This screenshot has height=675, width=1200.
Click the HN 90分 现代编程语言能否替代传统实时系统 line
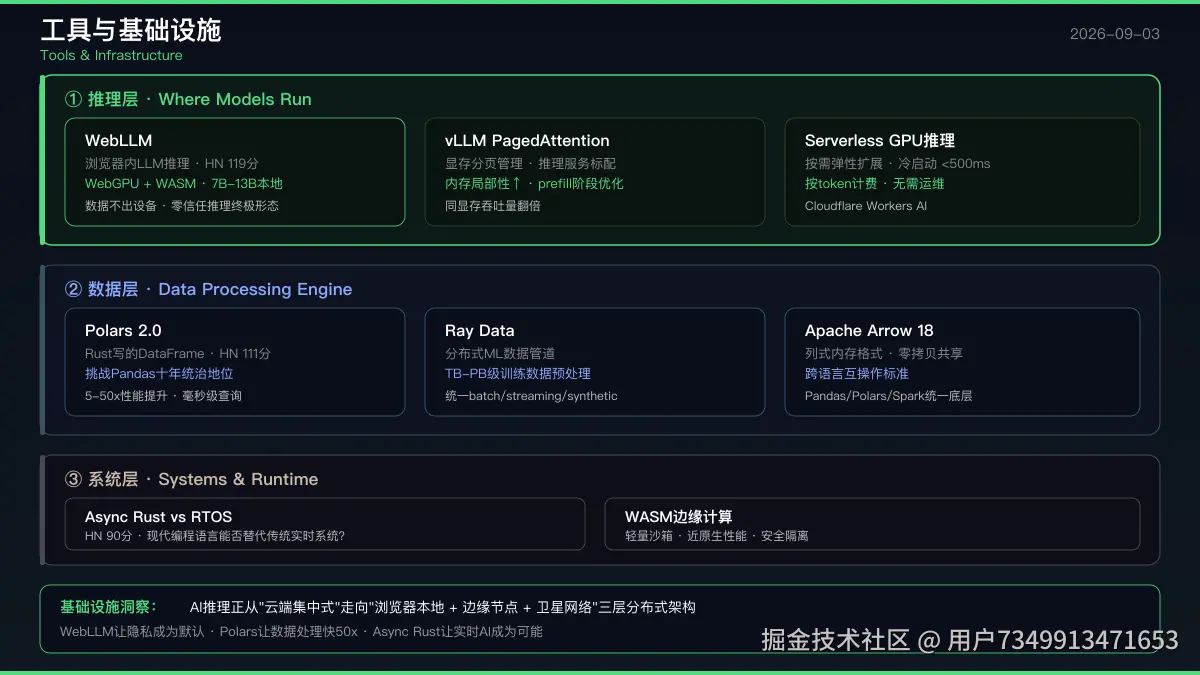[x=215, y=536]
